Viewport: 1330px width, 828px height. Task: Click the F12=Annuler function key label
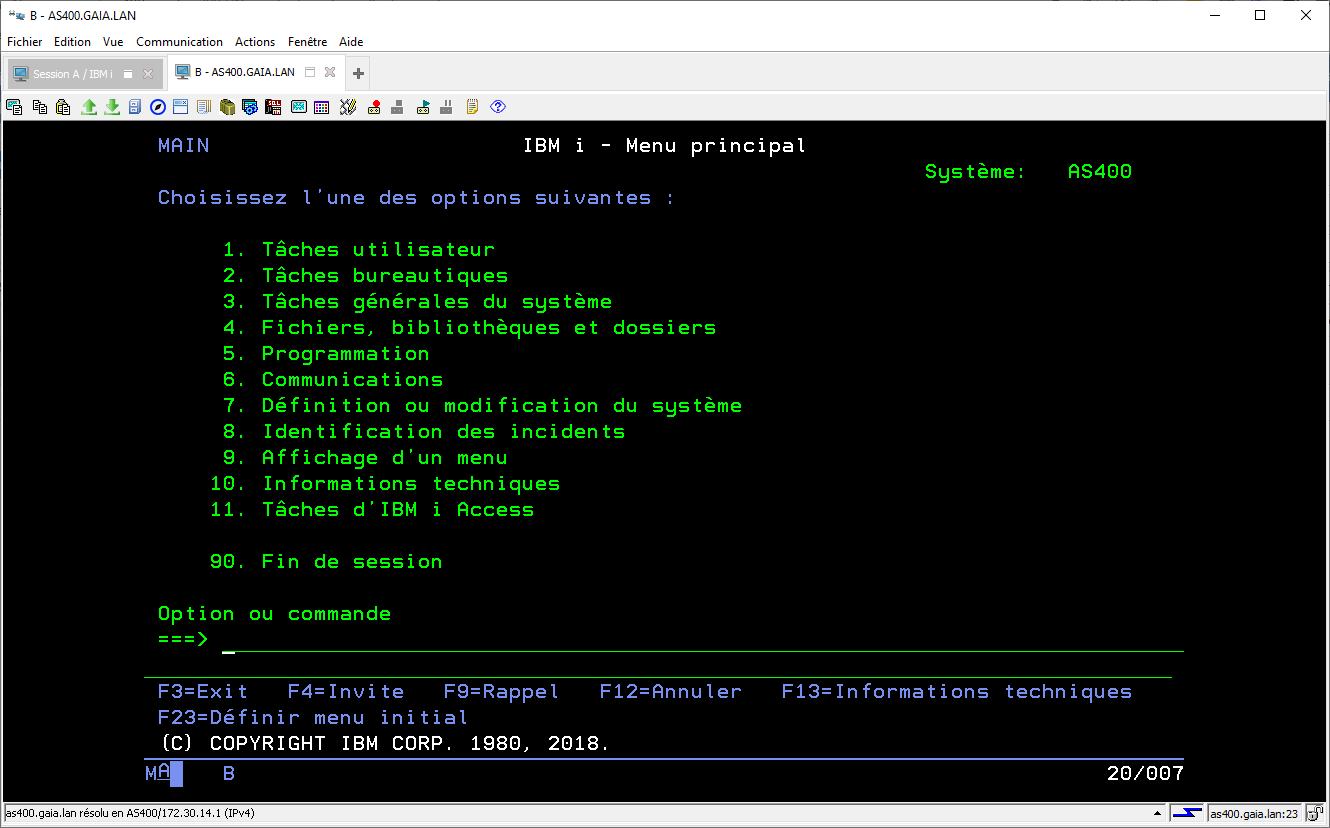click(671, 692)
